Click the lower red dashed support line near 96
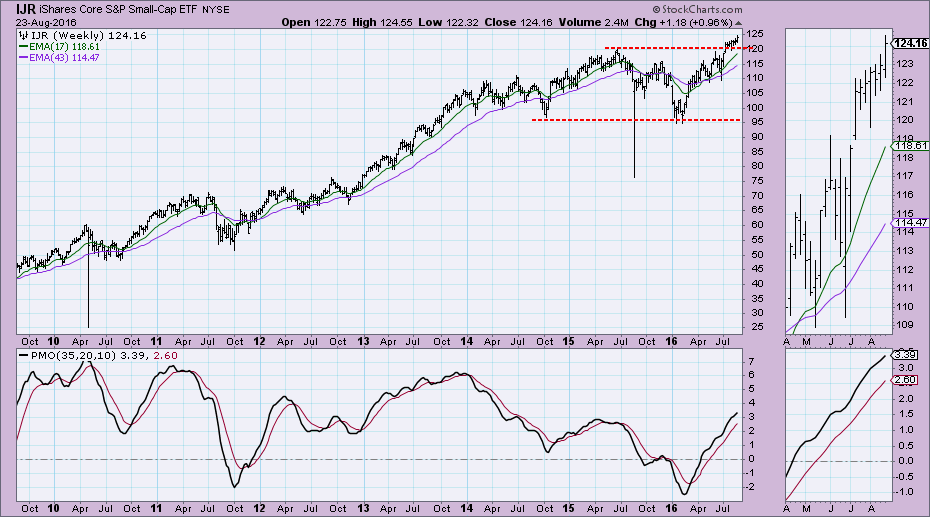The height and width of the screenshot is (517, 930). pos(636,120)
